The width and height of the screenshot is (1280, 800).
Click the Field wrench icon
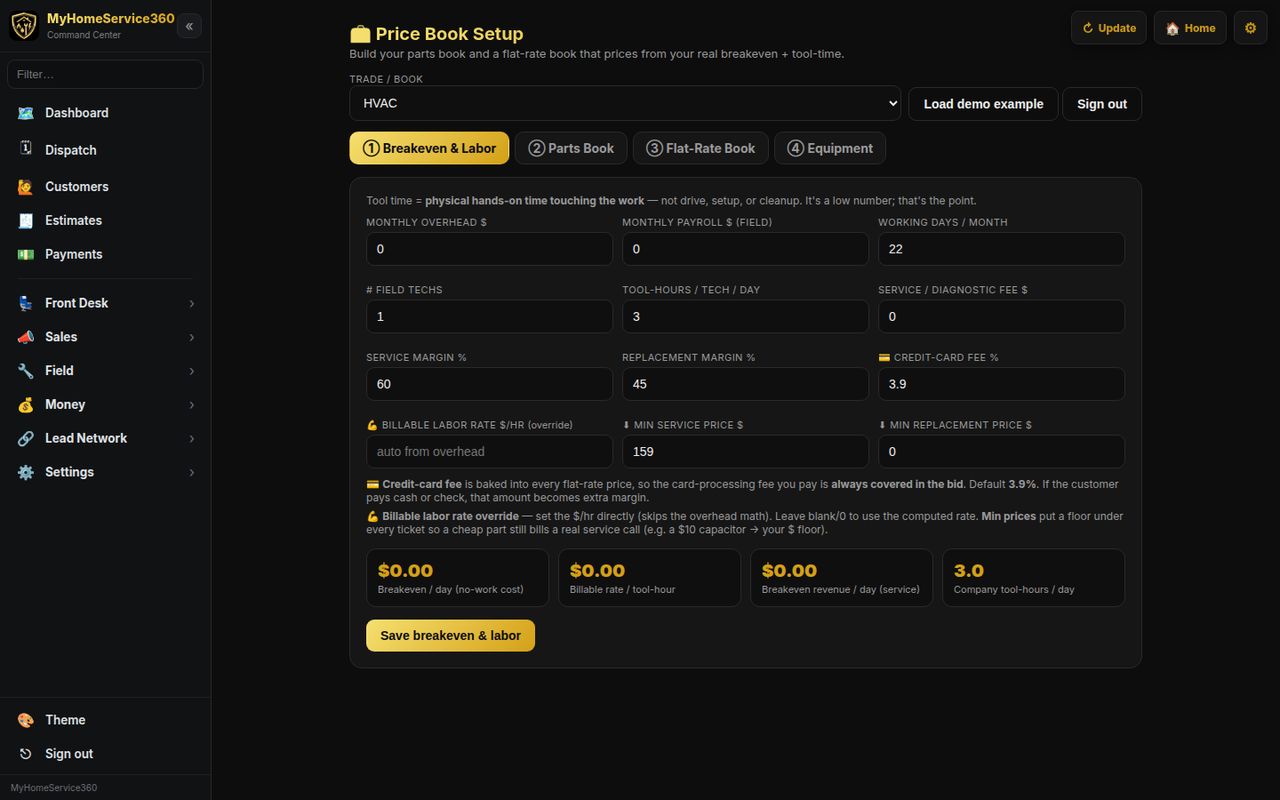(26, 371)
